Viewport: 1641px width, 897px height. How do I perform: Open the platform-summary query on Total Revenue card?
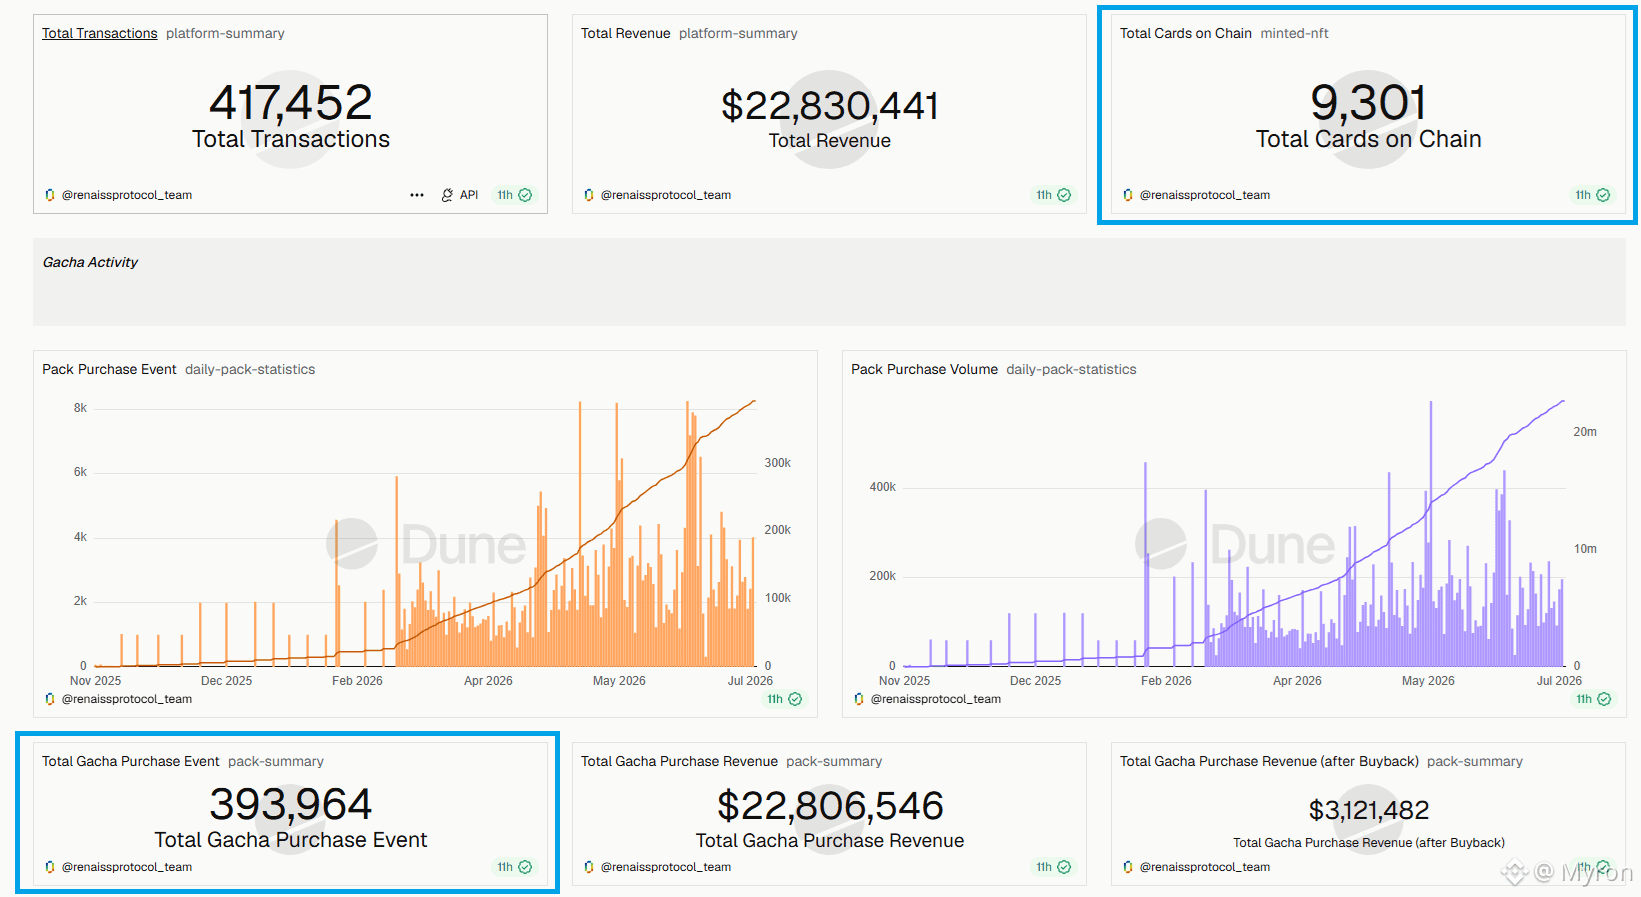pyautogui.click(x=738, y=33)
